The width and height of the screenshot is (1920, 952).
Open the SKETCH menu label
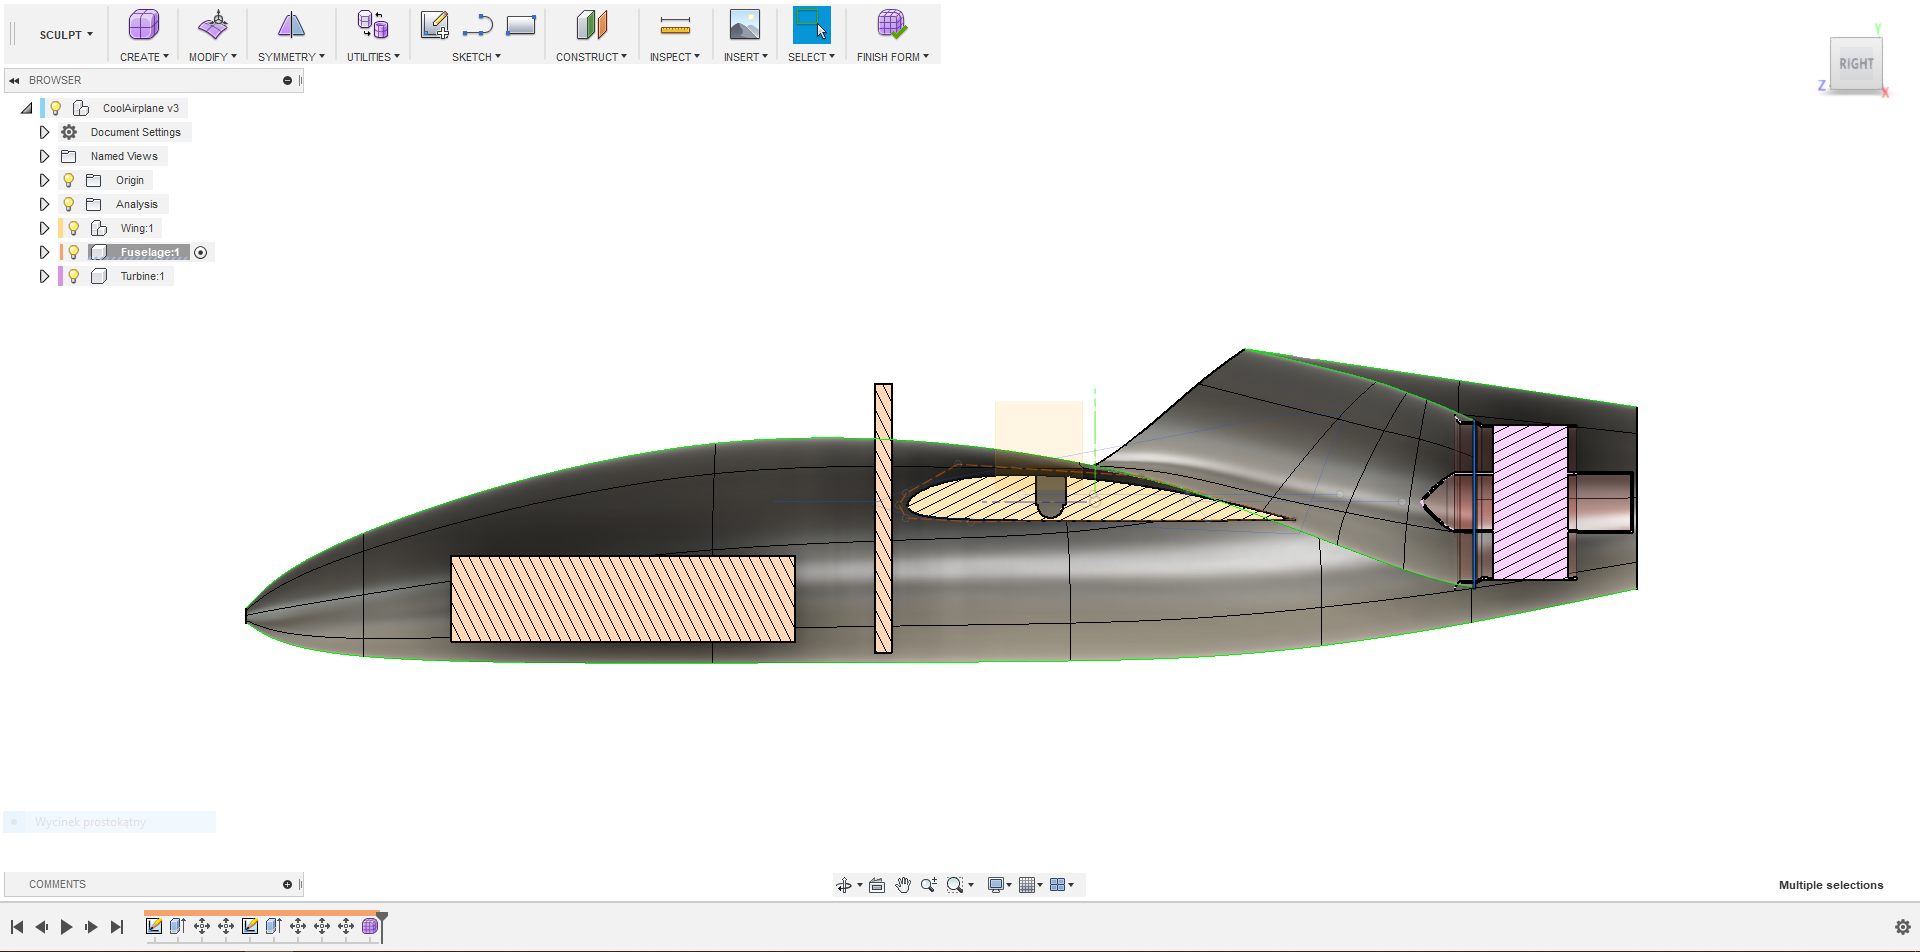pyautogui.click(x=476, y=57)
